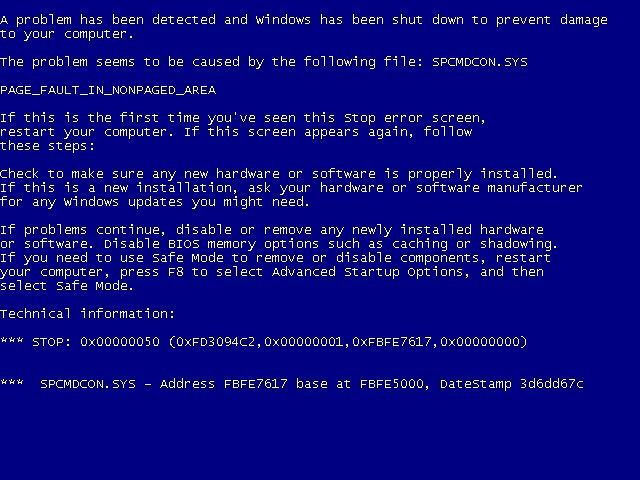Click 'Check to make sure' sentence start
Image resolution: width=640 pixels, height=480 pixels.
tap(72, 174)
